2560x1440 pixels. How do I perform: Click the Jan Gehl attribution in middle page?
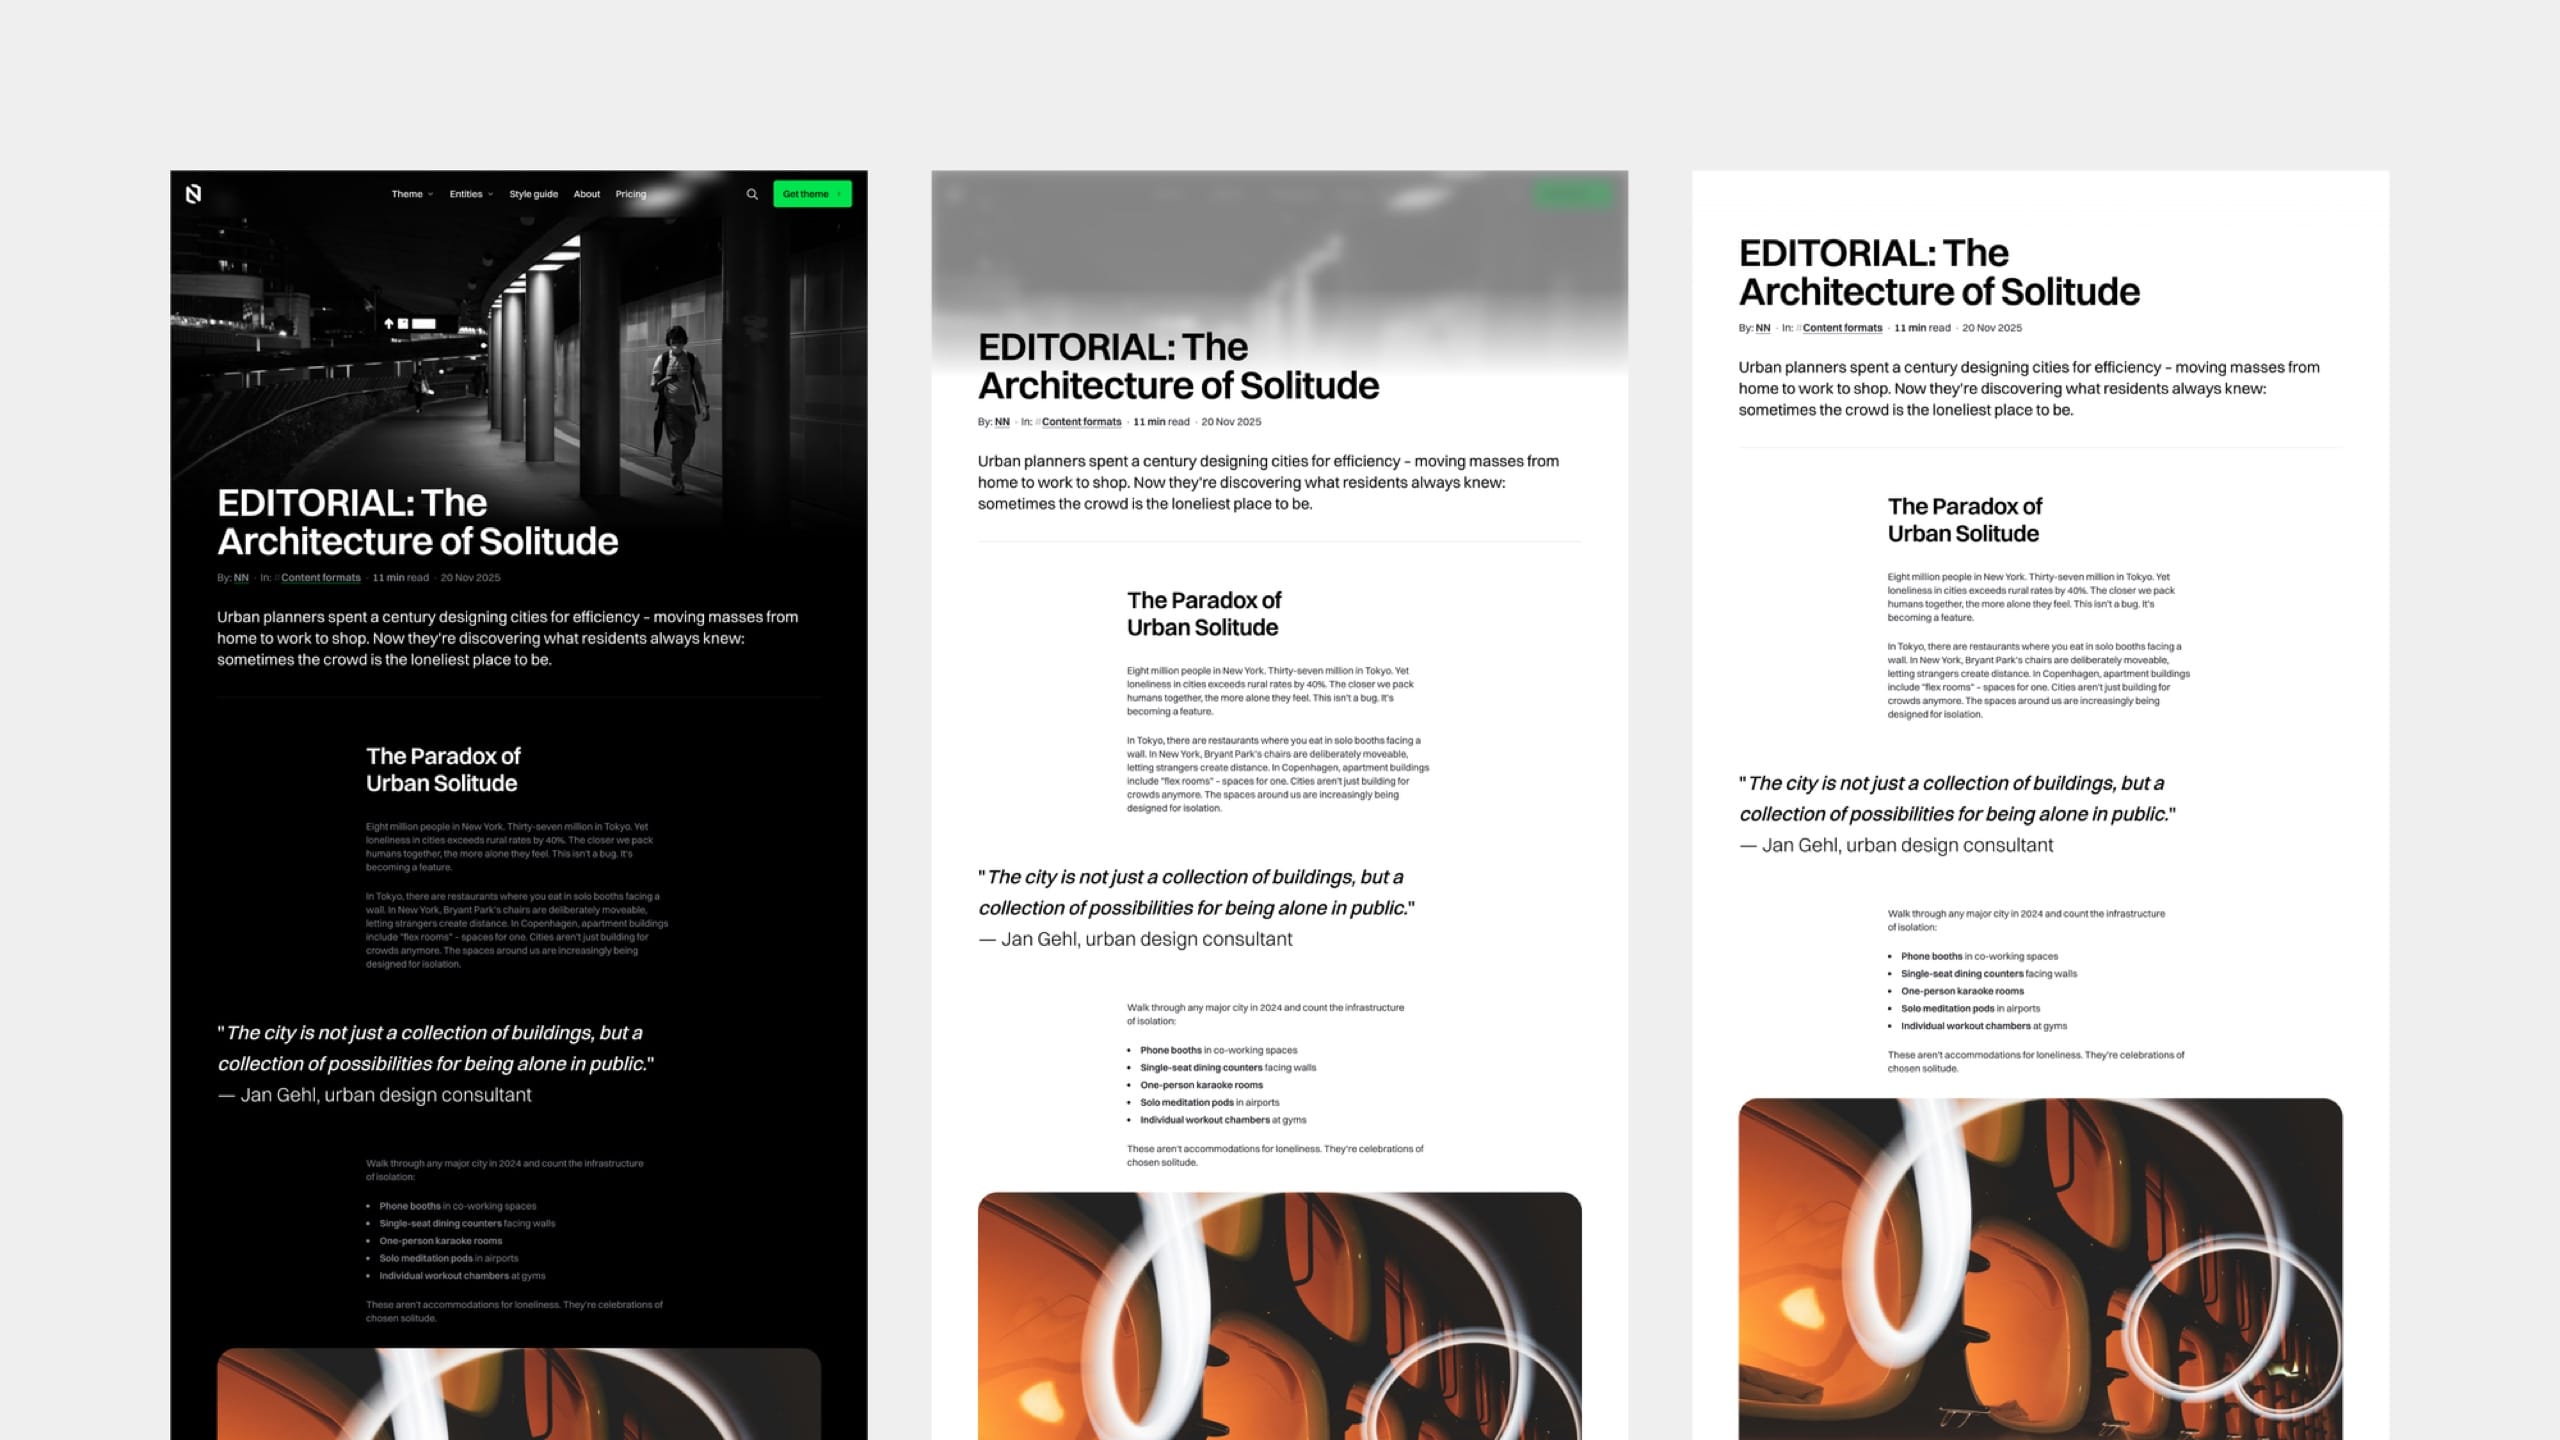click(x=1136, y=939)
